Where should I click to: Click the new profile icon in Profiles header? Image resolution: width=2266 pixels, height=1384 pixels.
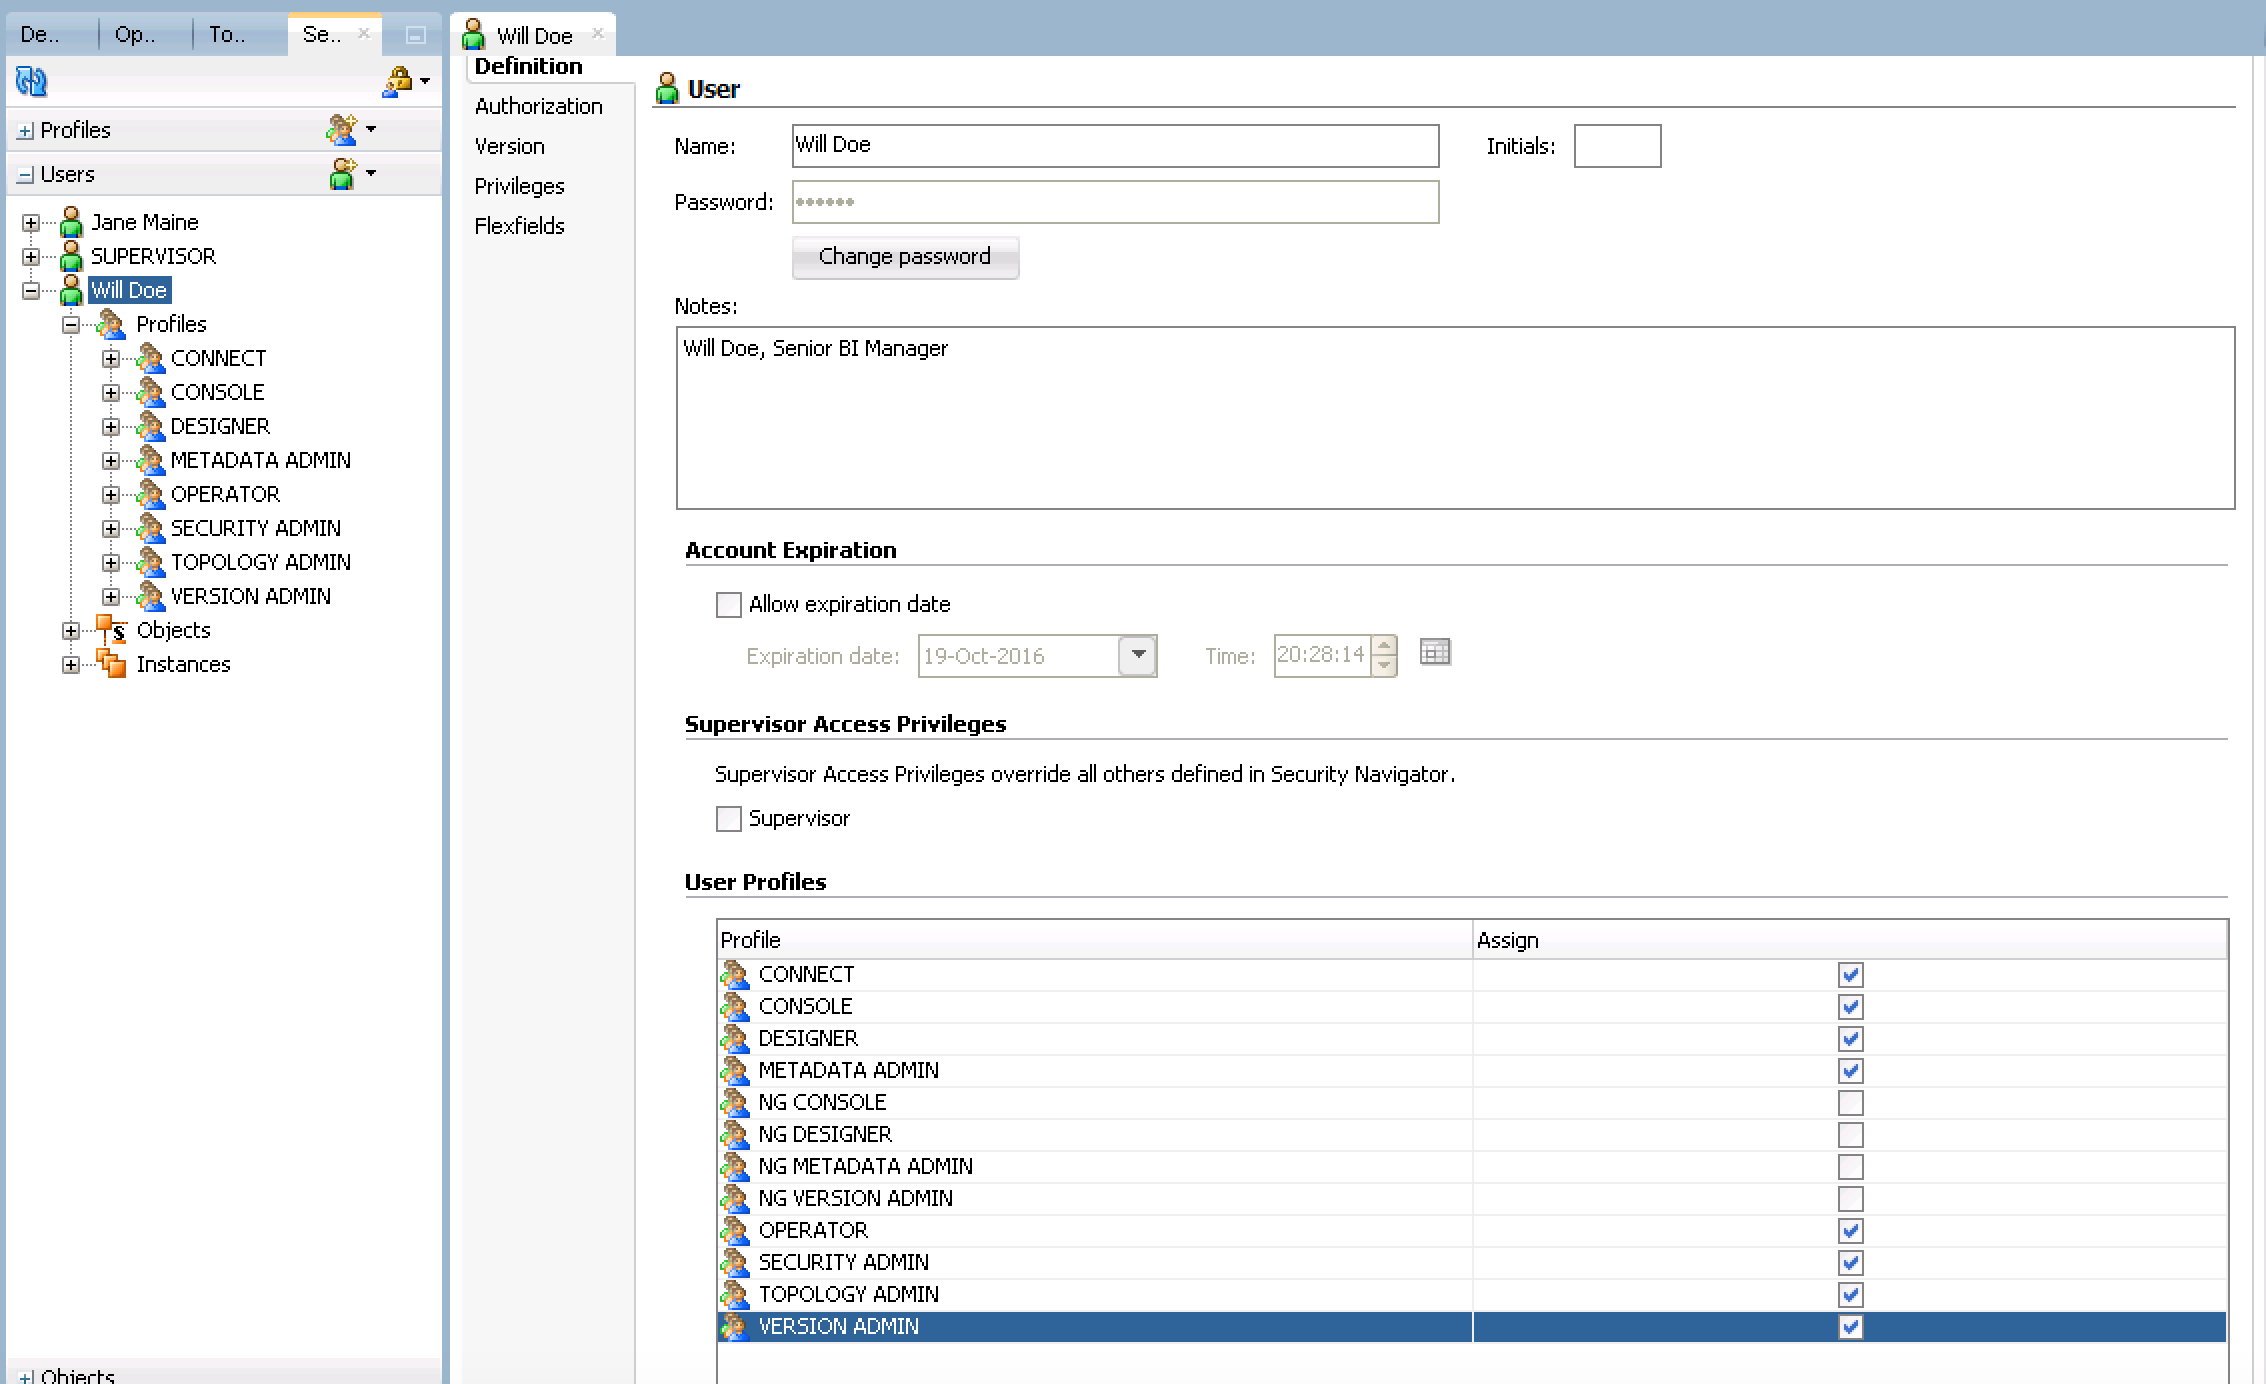point(341,130)
